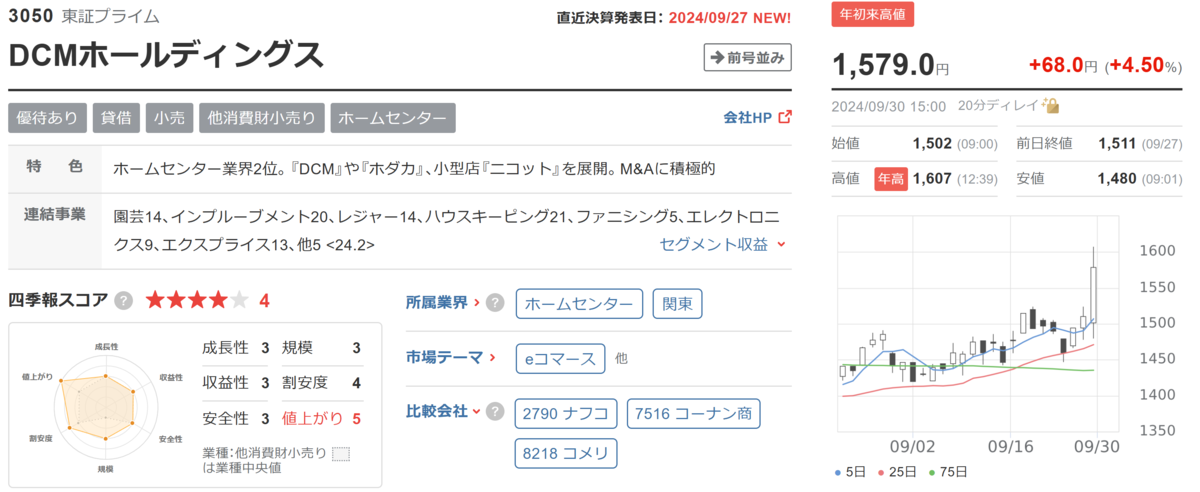
Task: Click the 特色 row label
Action: (54, 167)
